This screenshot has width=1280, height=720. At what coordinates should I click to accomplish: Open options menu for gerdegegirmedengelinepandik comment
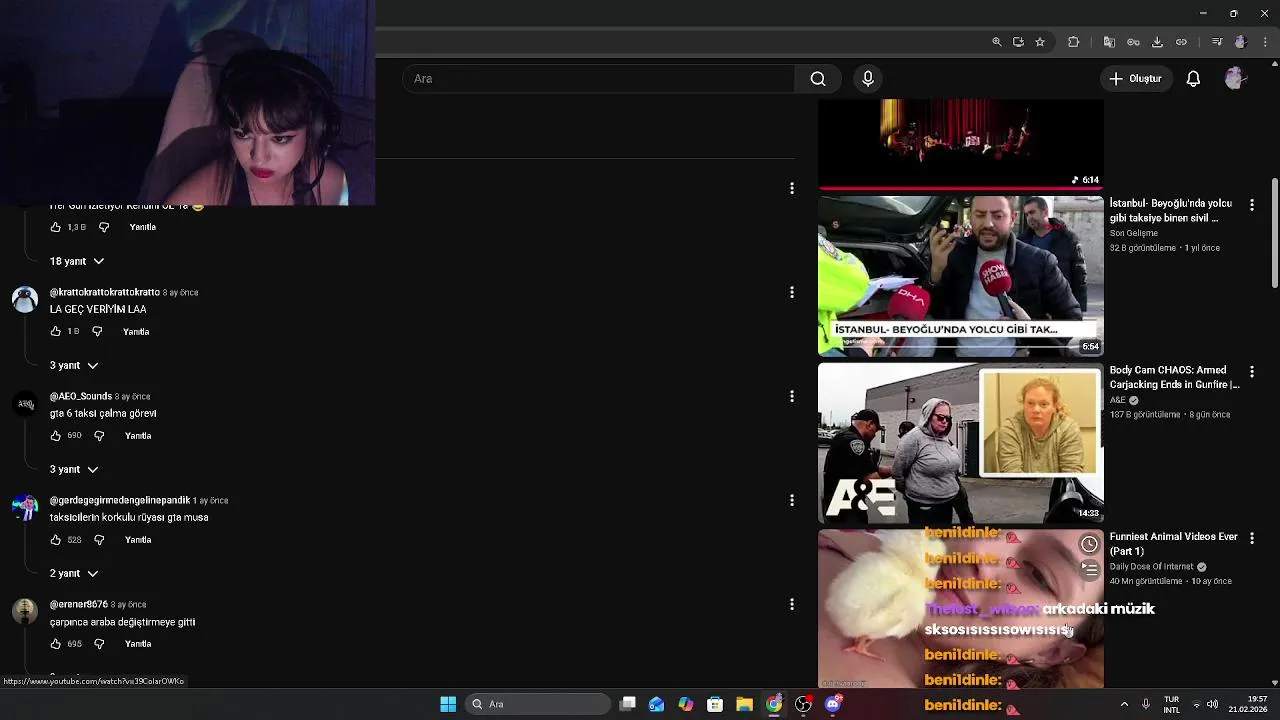point(792,500)
